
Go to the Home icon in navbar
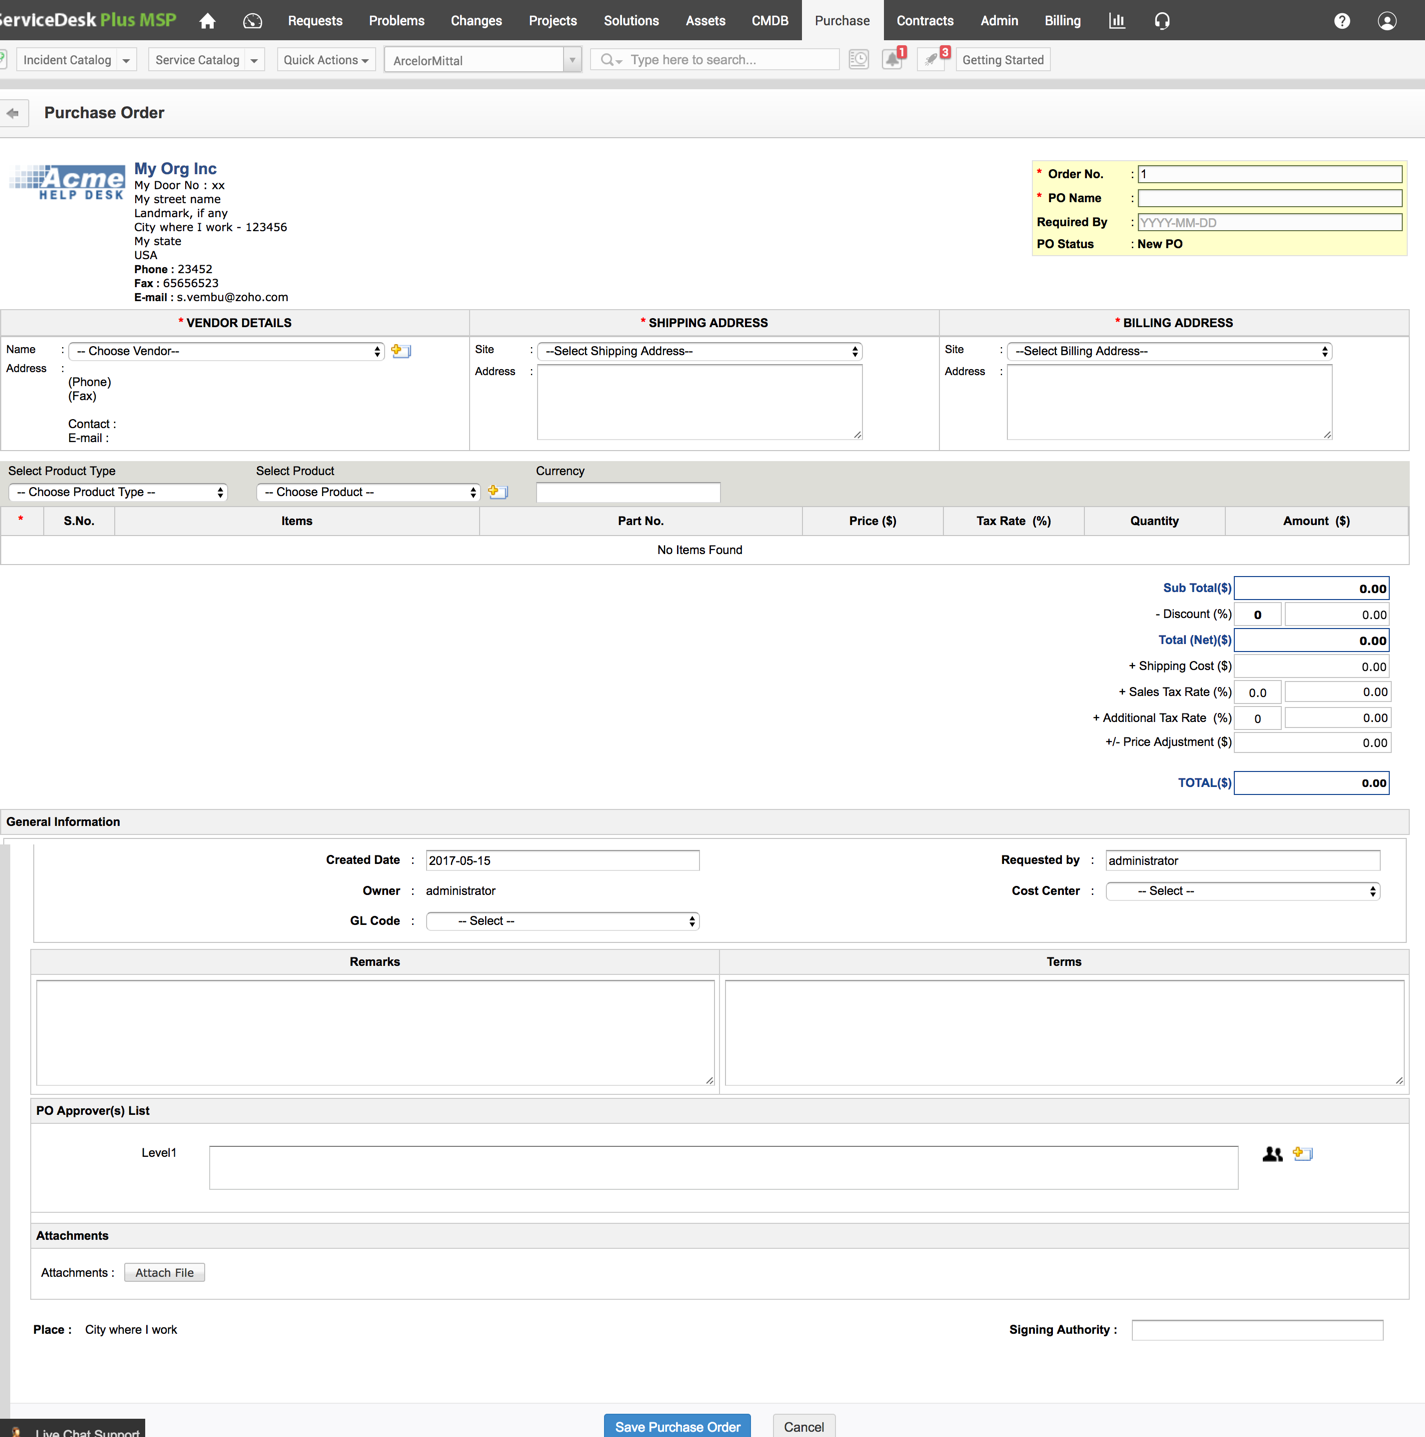click(207, 21)
